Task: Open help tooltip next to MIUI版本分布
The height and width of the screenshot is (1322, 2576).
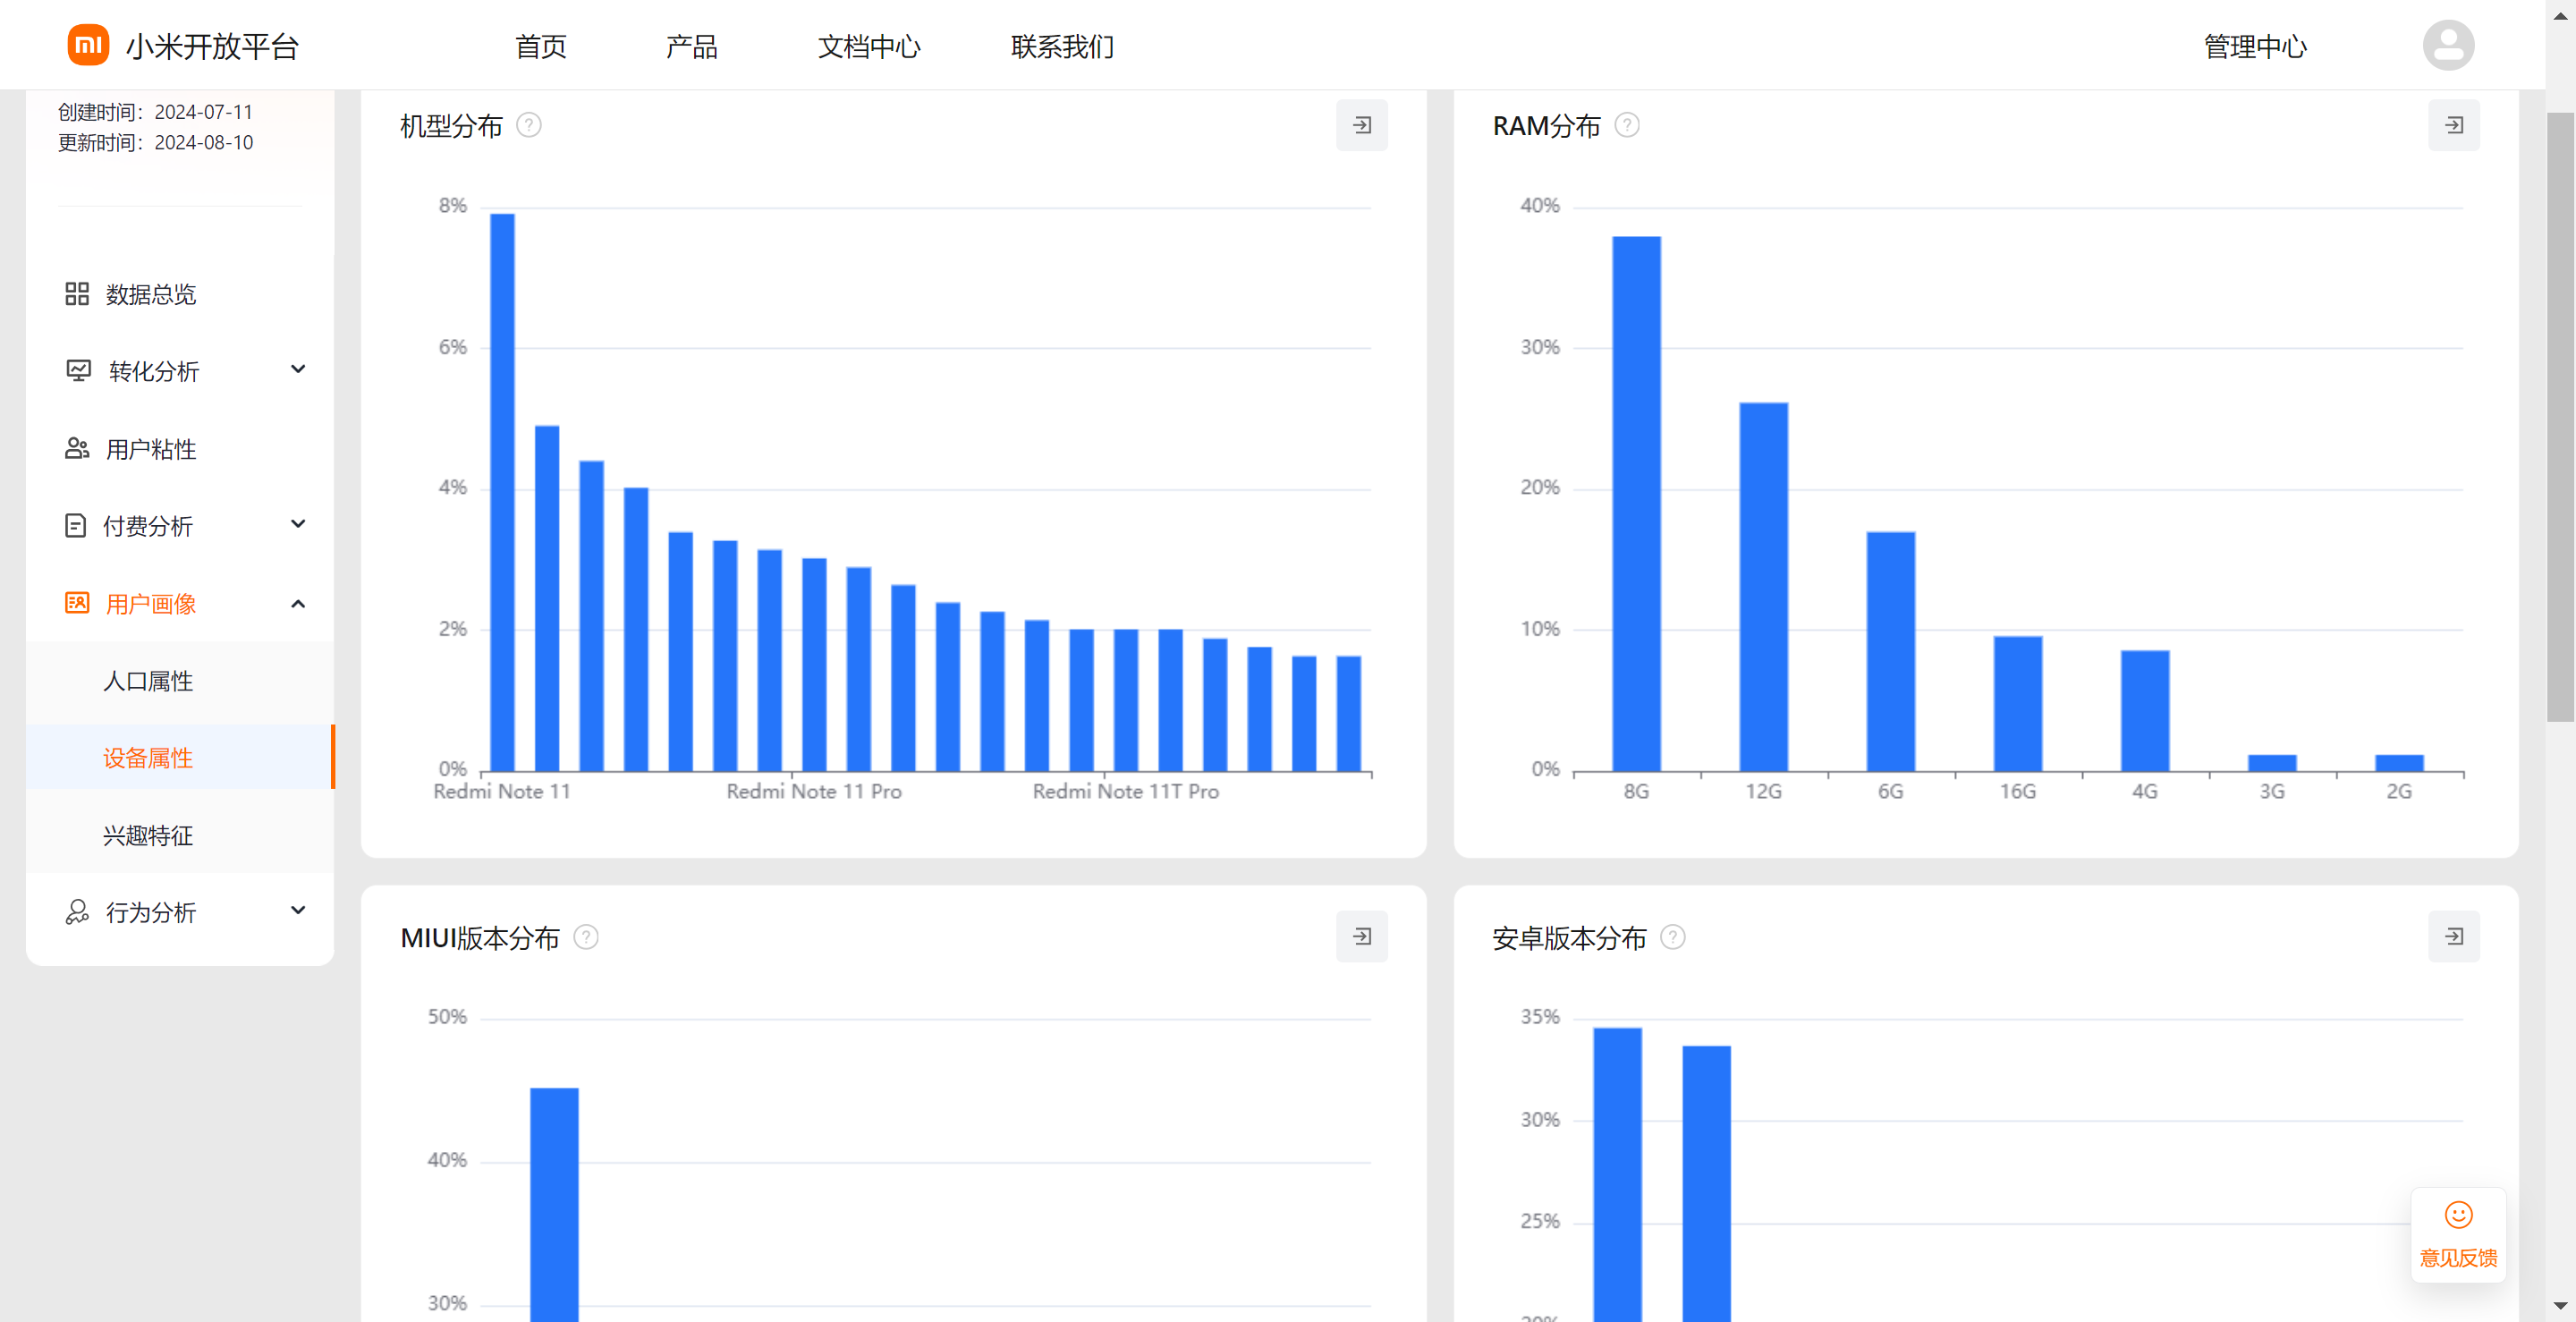Action: point(586,937)
